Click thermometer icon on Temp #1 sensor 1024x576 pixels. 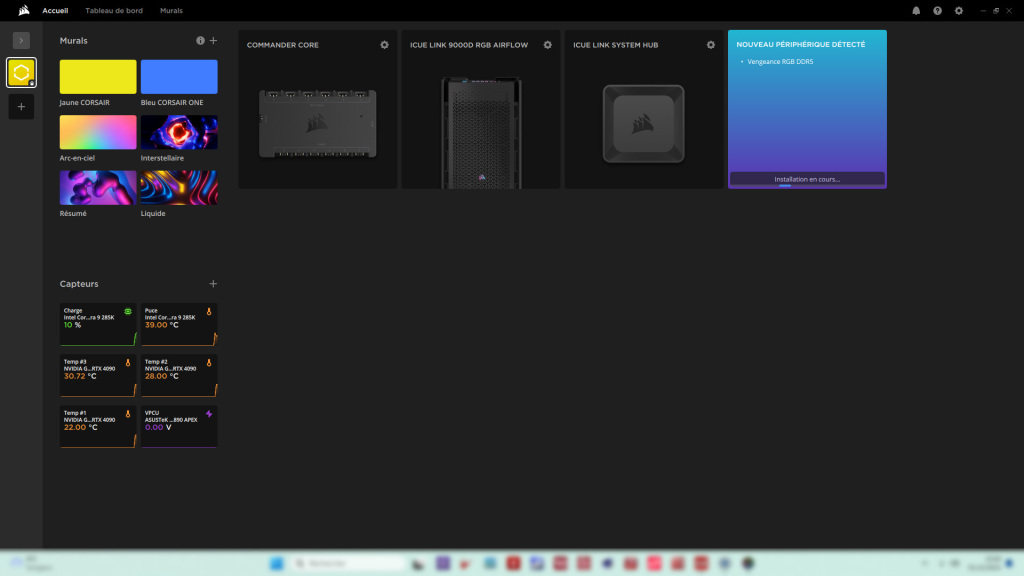point(128,414)
